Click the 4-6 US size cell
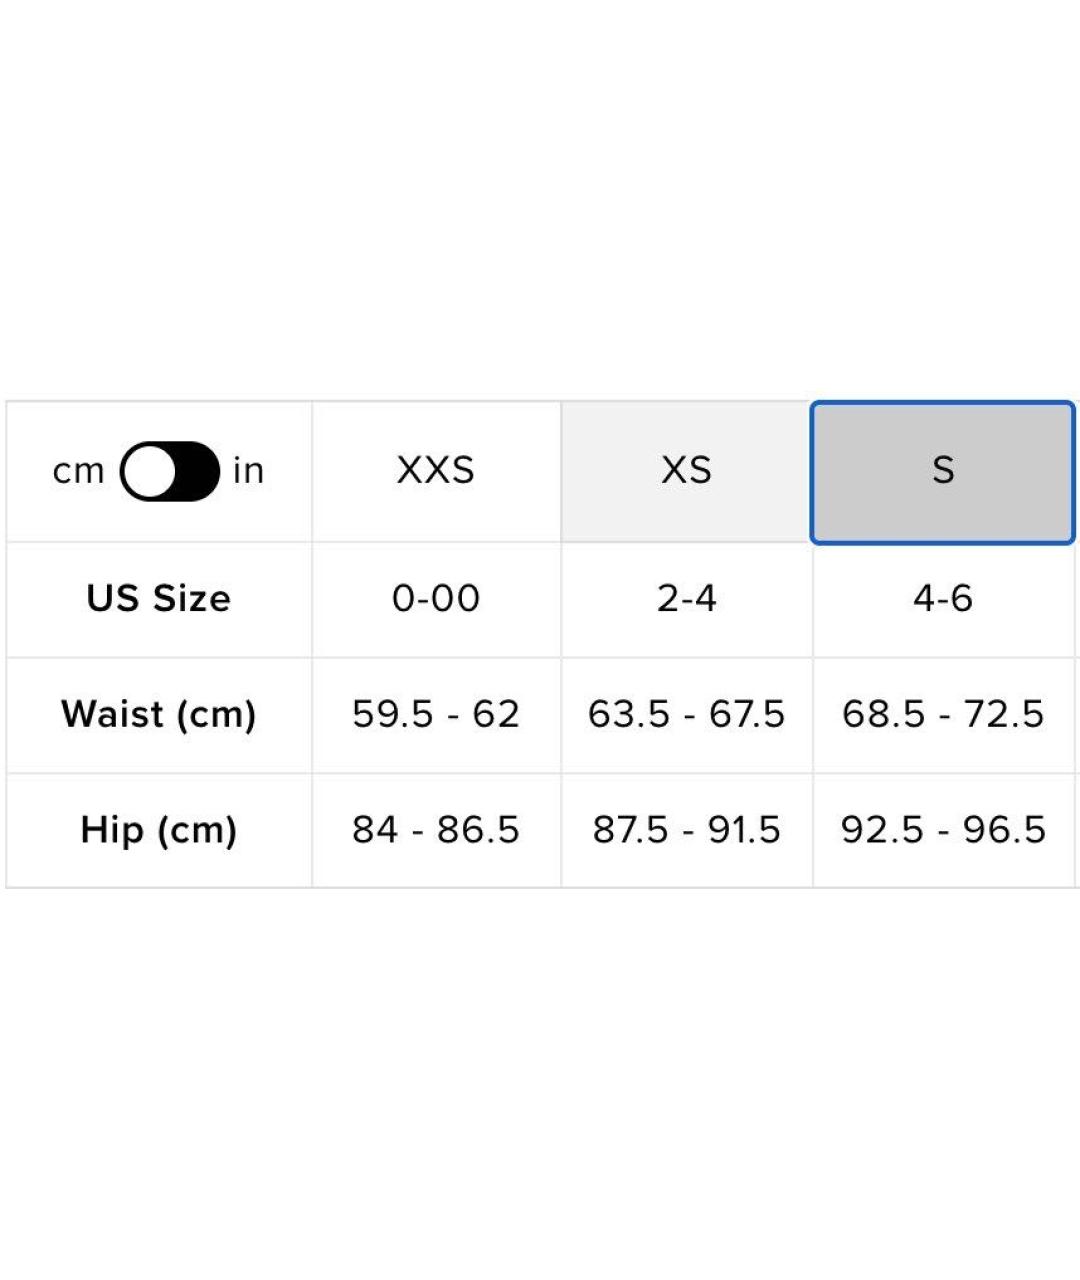The height and width of the screenshot is (1280, 1080). [942, 599]
